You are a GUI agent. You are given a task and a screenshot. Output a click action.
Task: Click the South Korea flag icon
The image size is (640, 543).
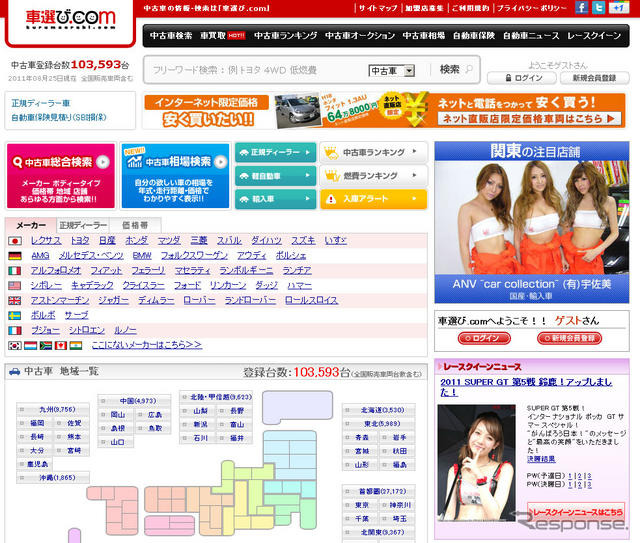pos(15,345)
